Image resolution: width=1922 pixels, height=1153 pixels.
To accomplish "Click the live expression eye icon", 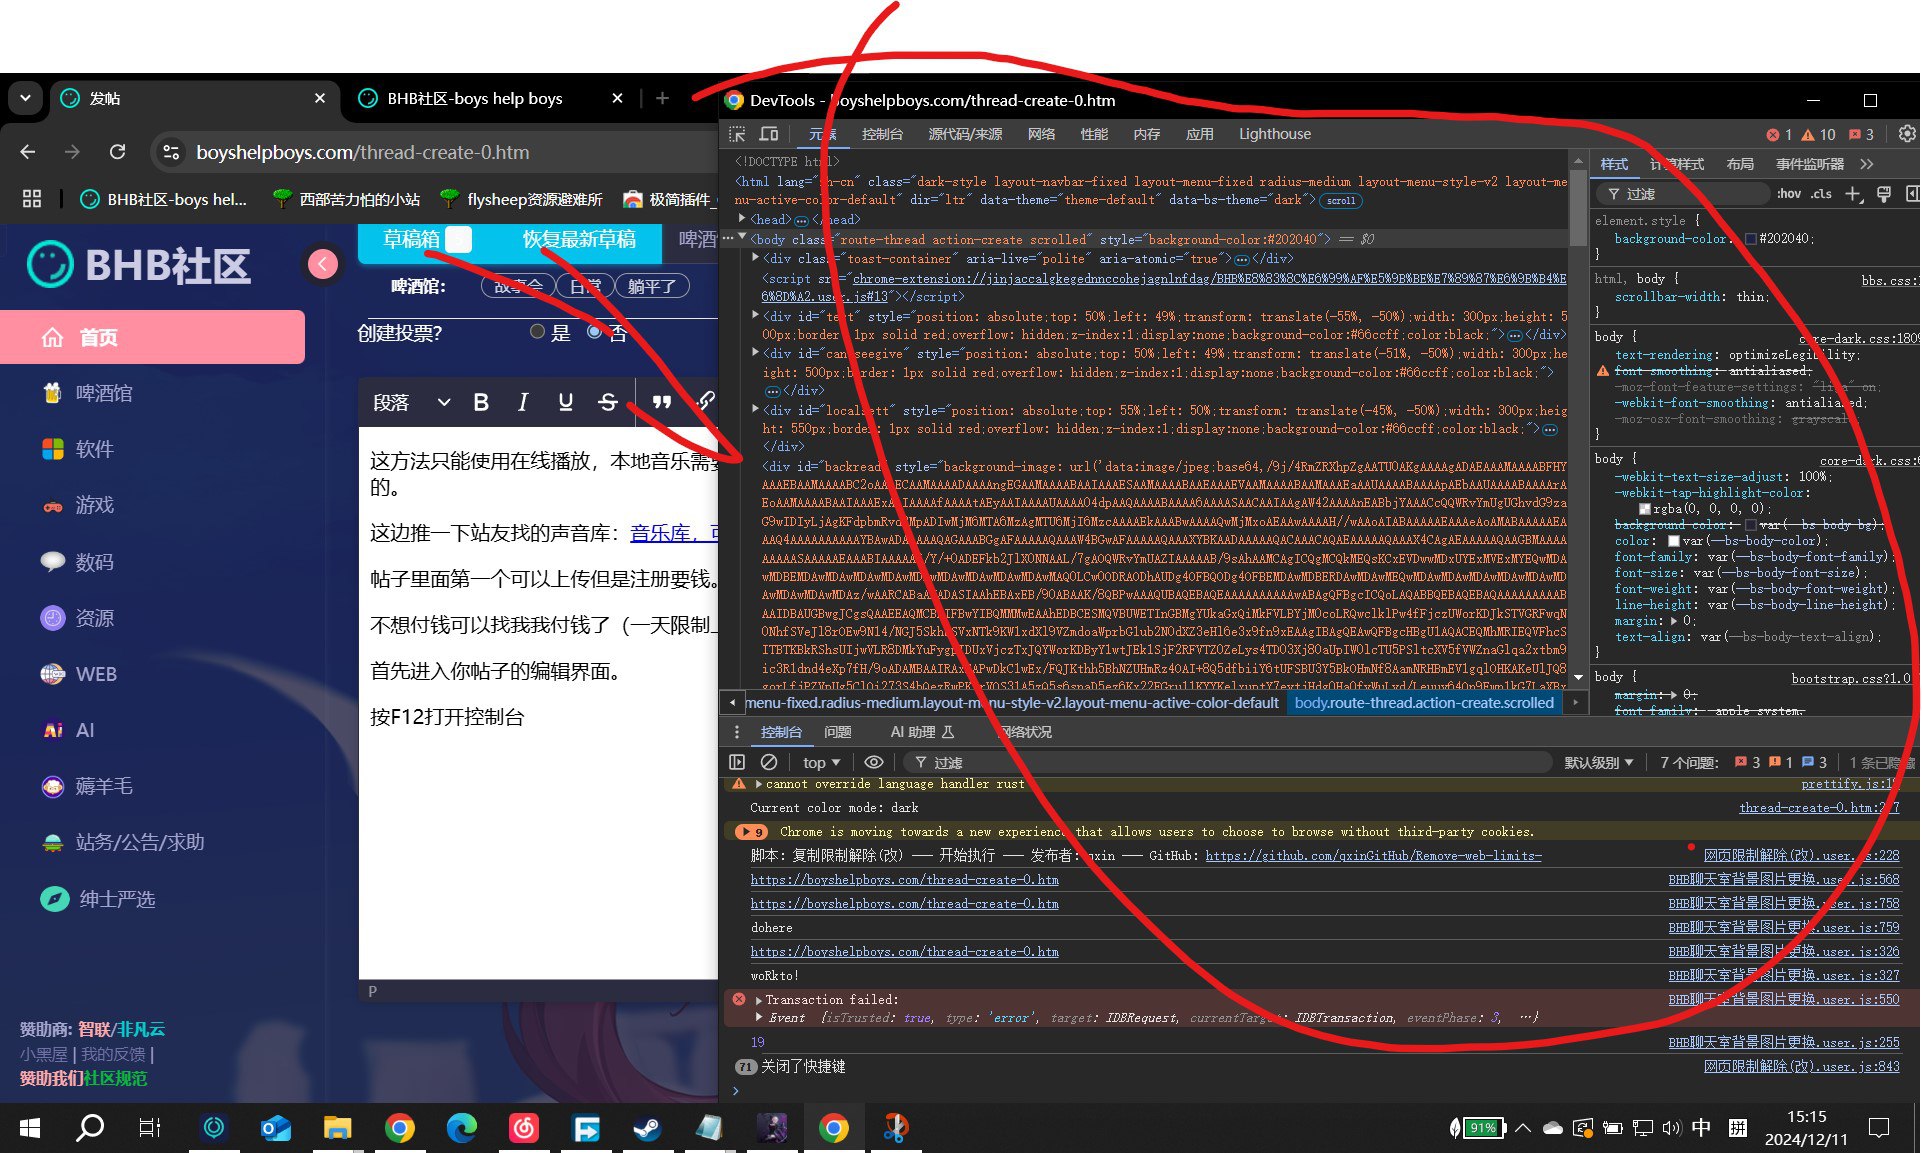I will 873,762.
